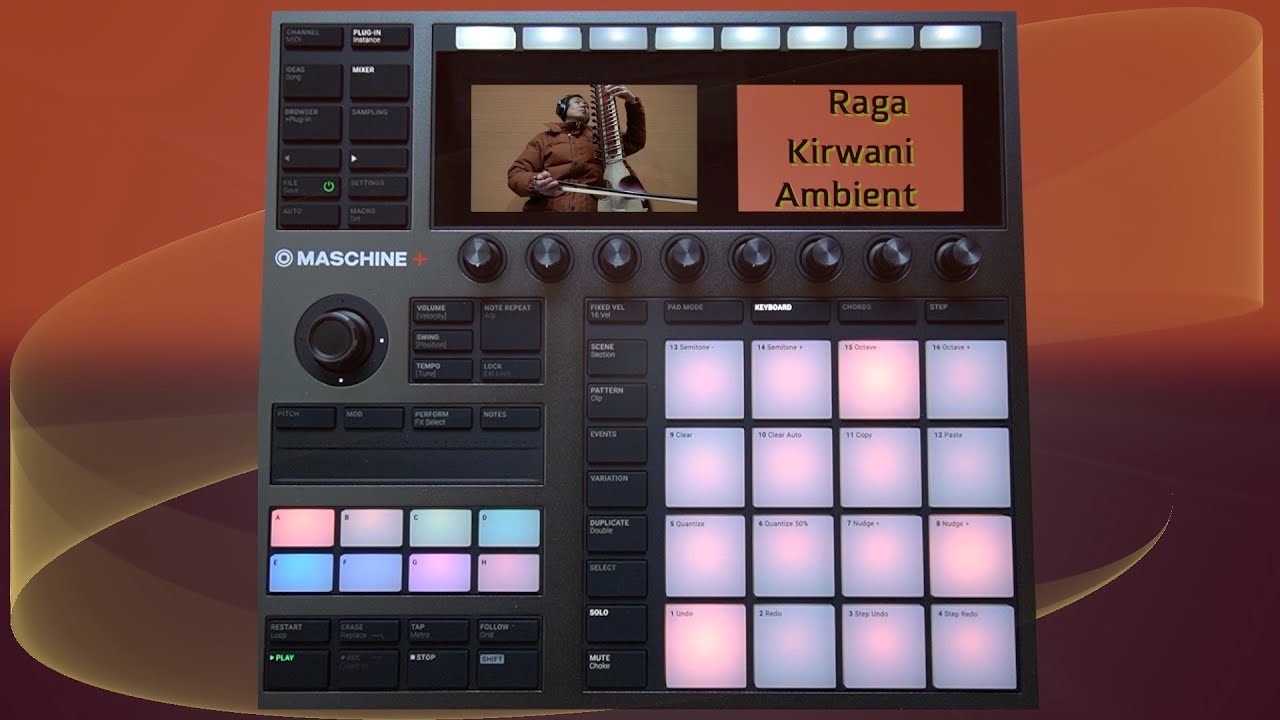
Task: Switch to CHORDS mode
Action: click(x=878, y=310)
